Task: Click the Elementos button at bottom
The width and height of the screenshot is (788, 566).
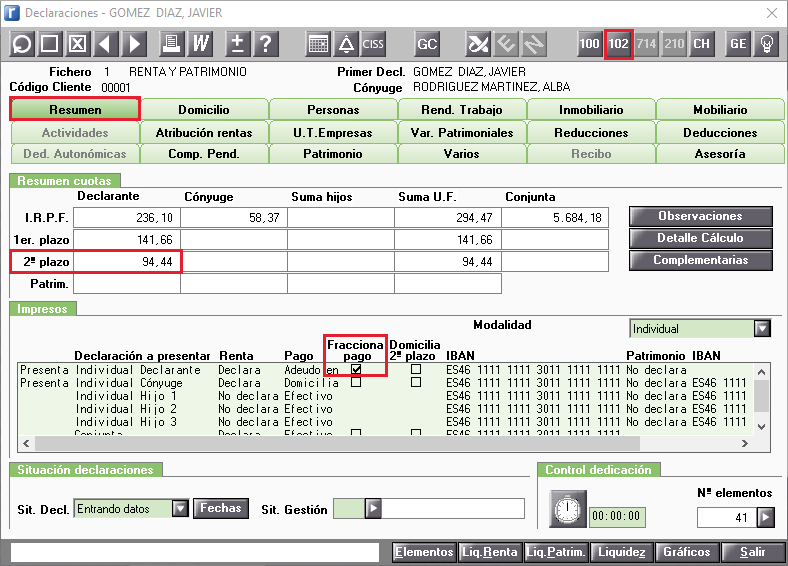Action: pyautogui.click(x=424, y=552)
